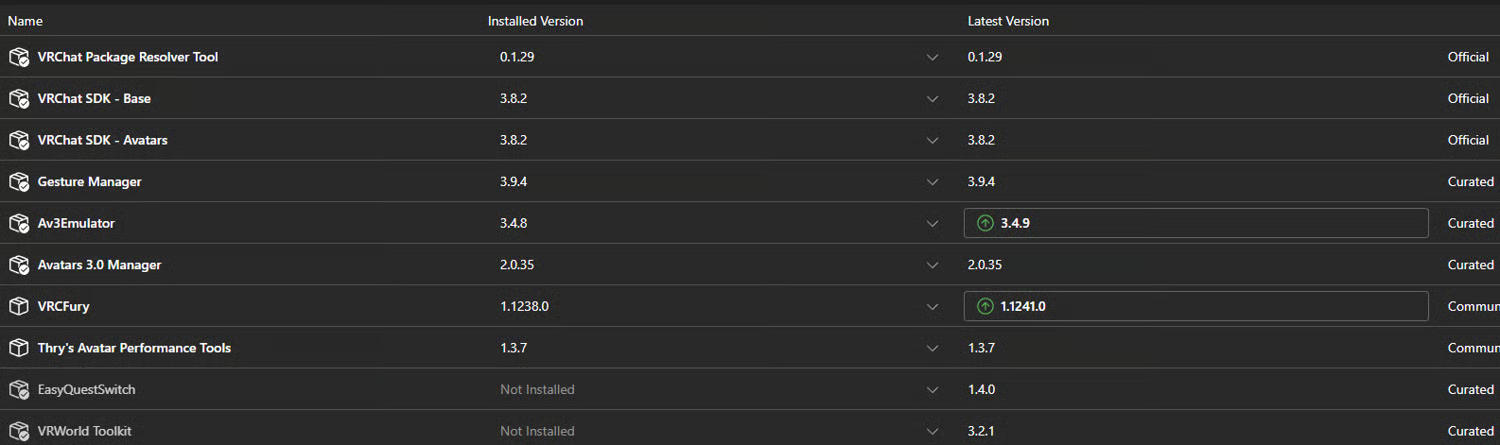This screenshot has height=445, width=1500.
Task: Click the EasyQuestSwitch package icon
Action: tap(18, 390)
